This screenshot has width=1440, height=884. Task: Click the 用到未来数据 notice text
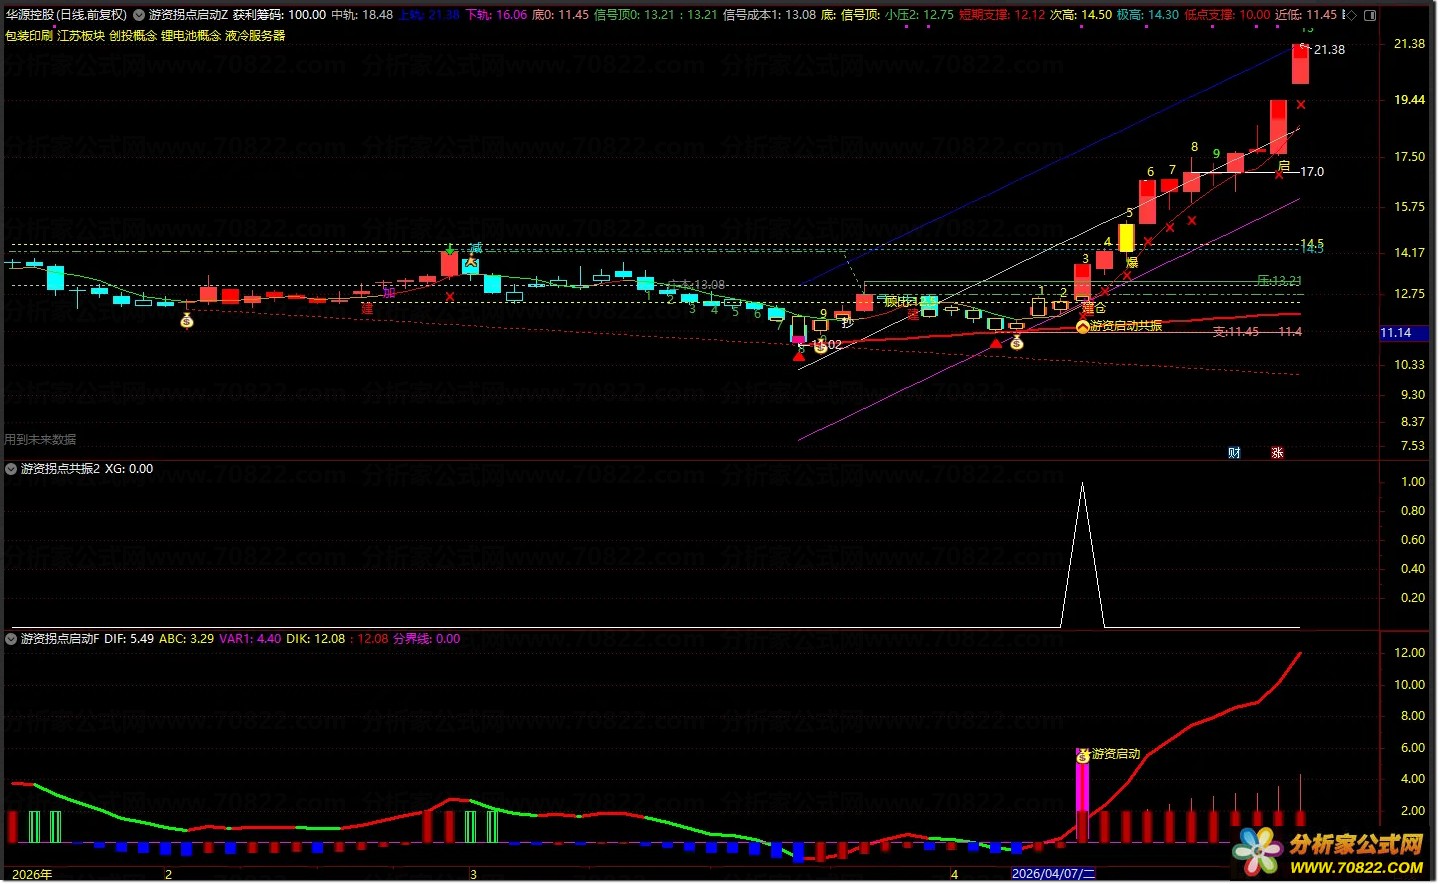coord(40,439)
